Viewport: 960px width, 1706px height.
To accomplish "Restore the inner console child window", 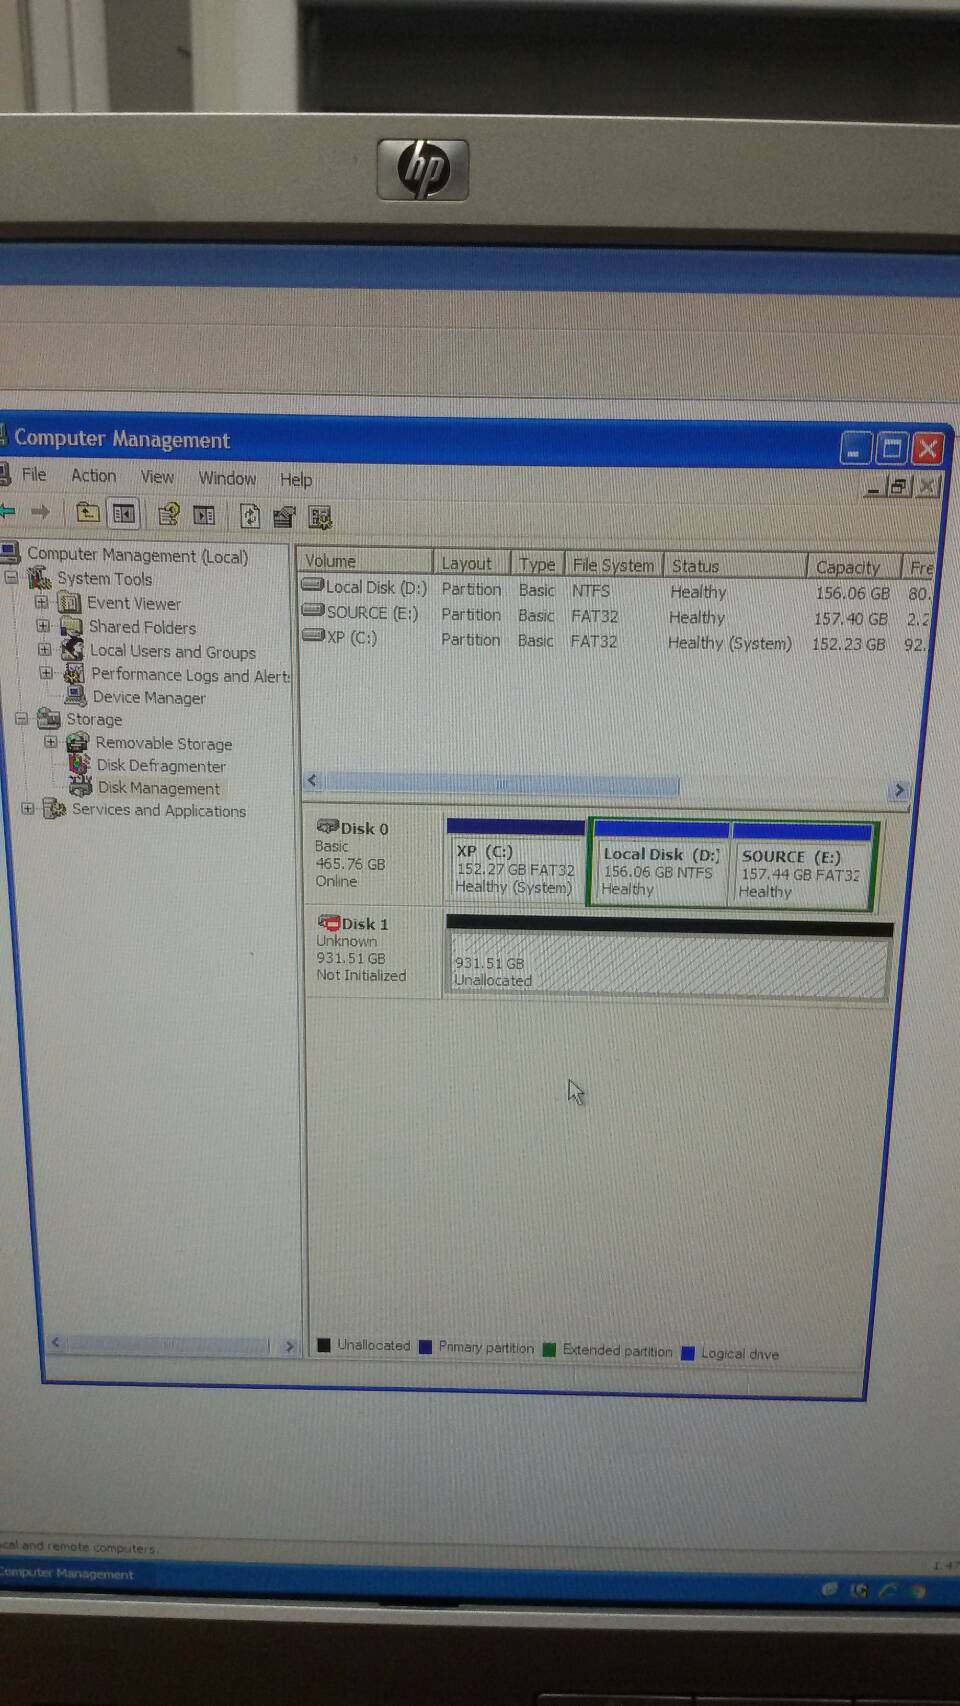I will 898,486.
